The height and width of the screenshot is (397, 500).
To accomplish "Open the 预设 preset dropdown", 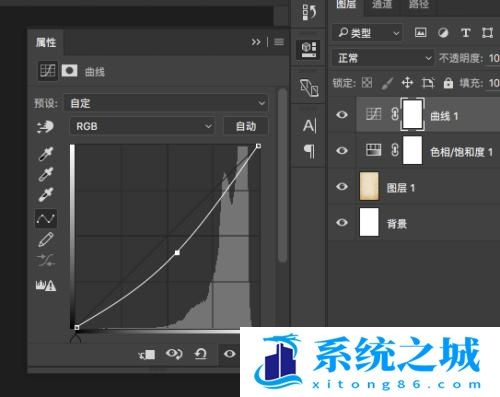I will click(166, 103).
